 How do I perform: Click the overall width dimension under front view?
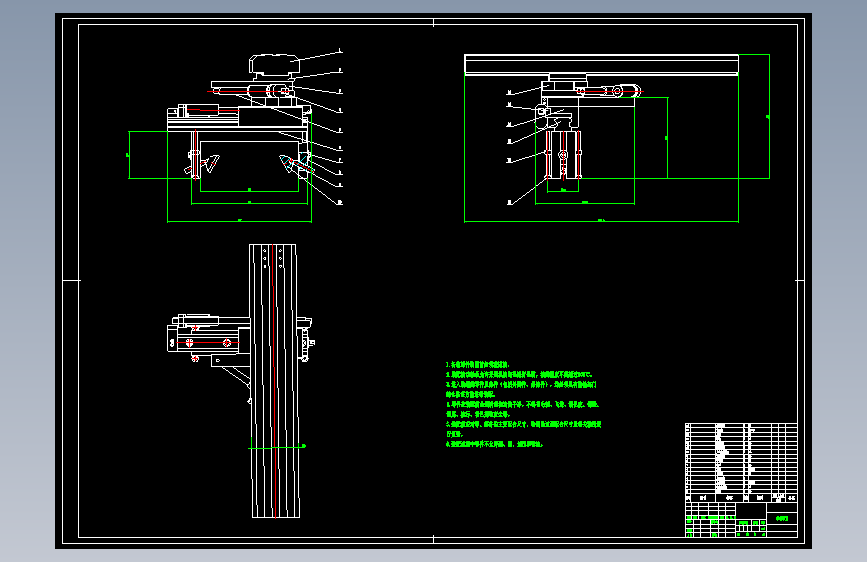point(239,220)
